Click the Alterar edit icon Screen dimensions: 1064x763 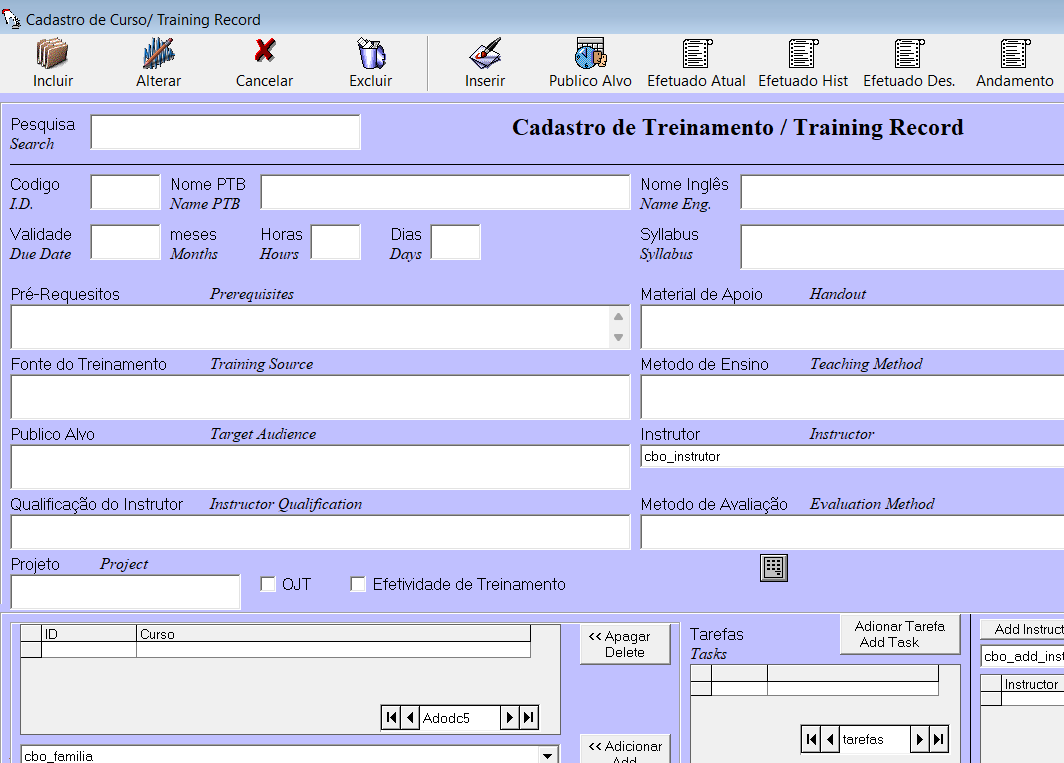(158, 53)
